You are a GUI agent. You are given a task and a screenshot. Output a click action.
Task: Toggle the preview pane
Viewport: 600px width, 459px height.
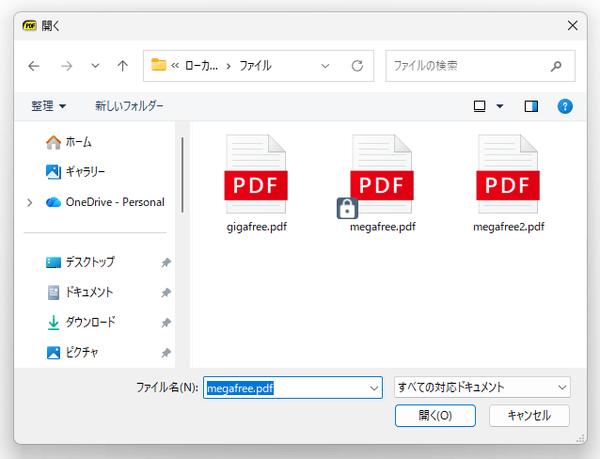click(x=531, y=106)
